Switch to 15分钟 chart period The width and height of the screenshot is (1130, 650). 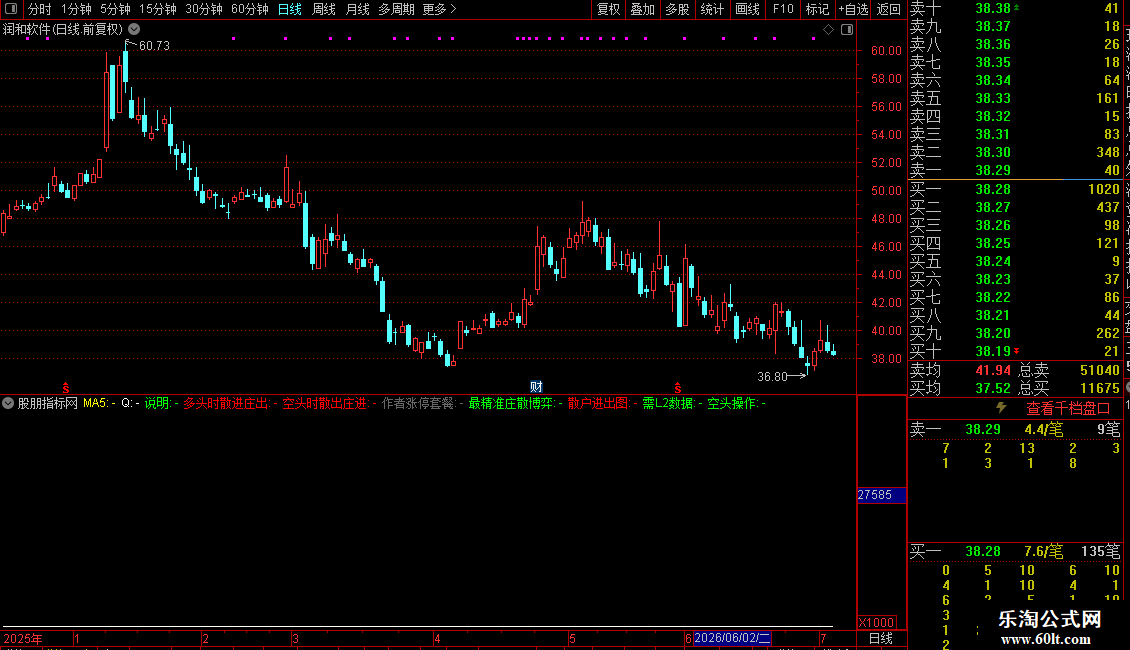pyautogui.click(x=158, y=9)
